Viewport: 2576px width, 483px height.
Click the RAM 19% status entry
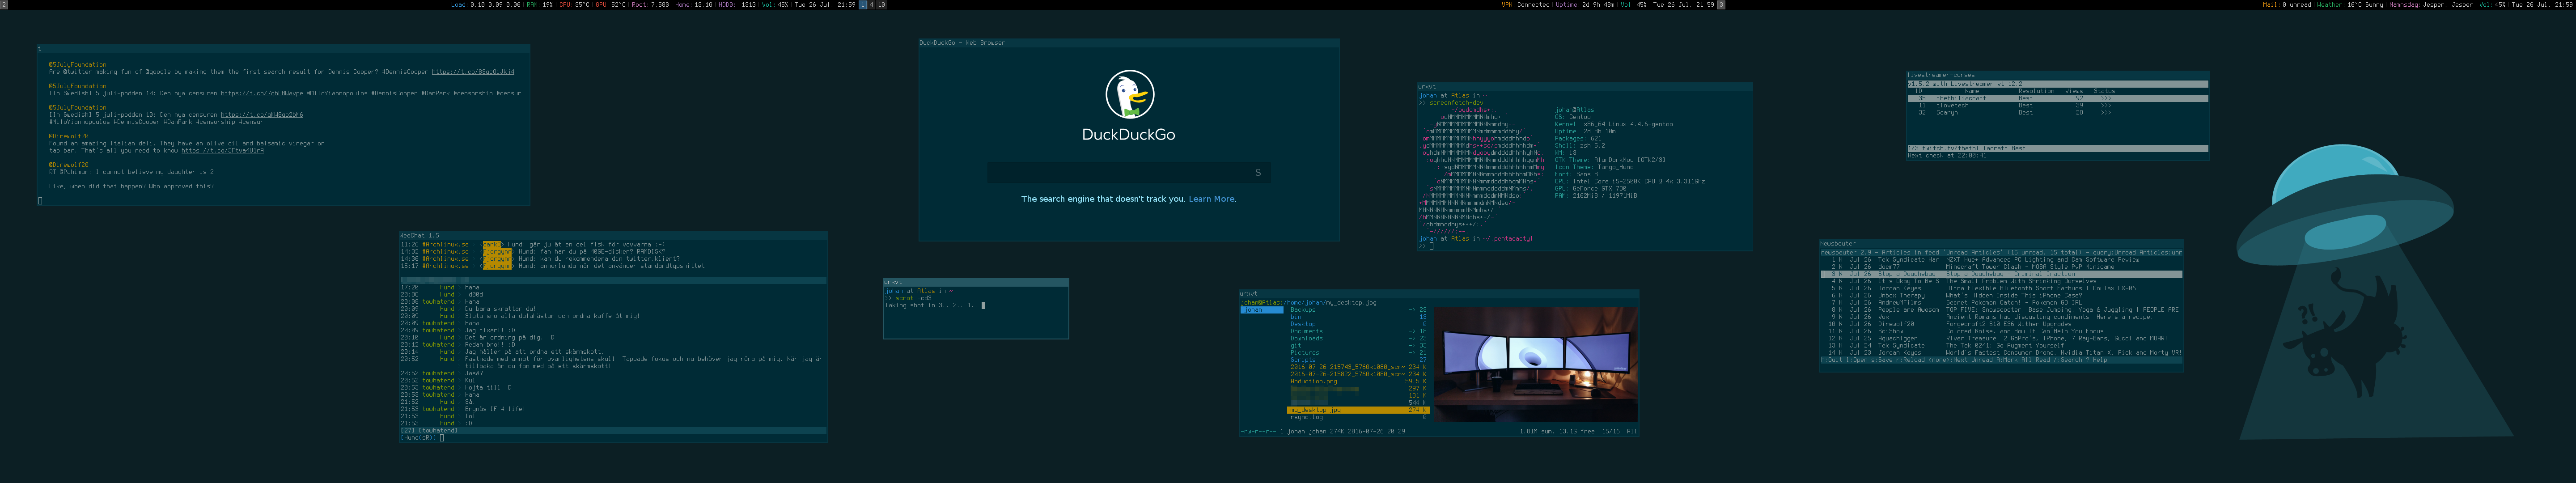540,4
